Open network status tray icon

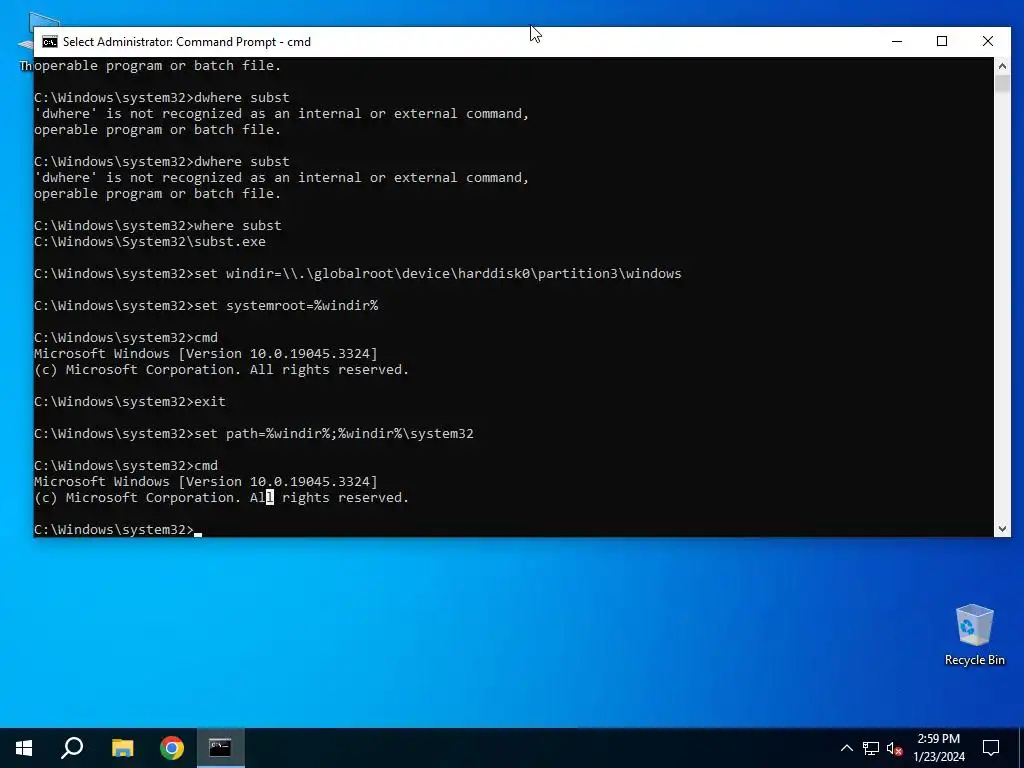[871, 748]
